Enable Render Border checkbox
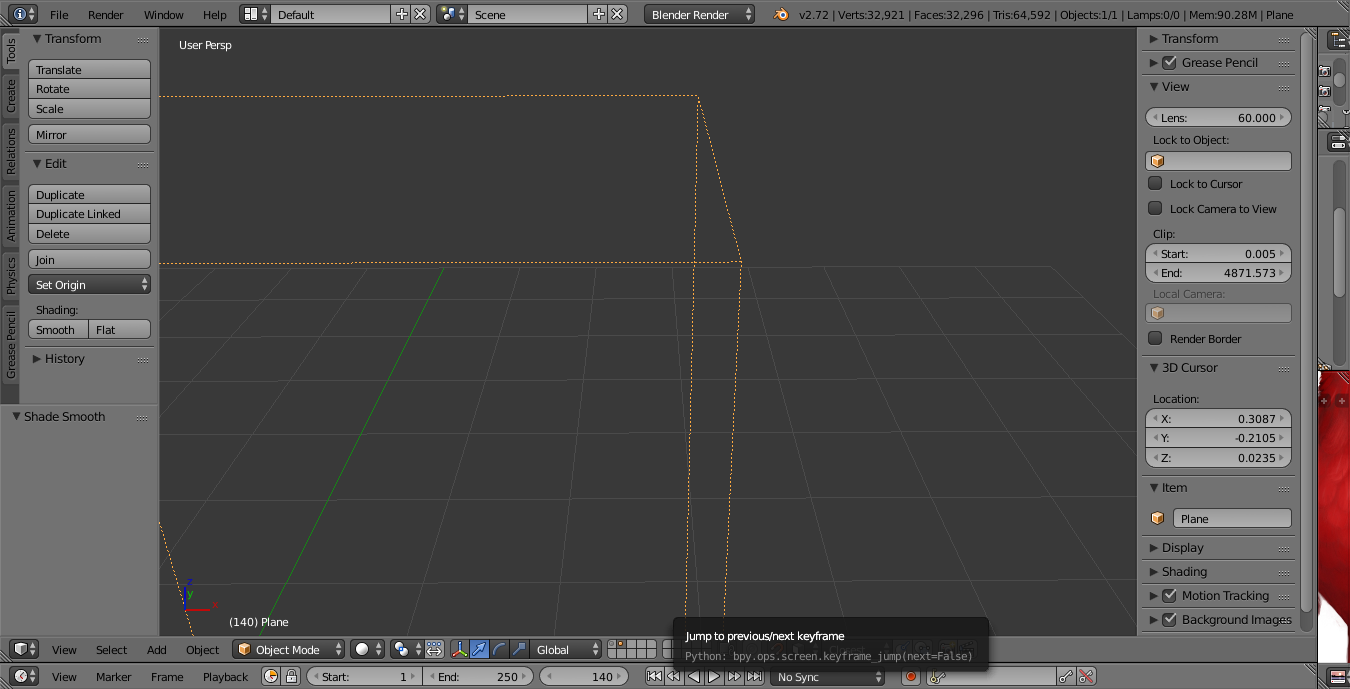The height and width of the screenshot is (689, 1350). point(1155,338)
